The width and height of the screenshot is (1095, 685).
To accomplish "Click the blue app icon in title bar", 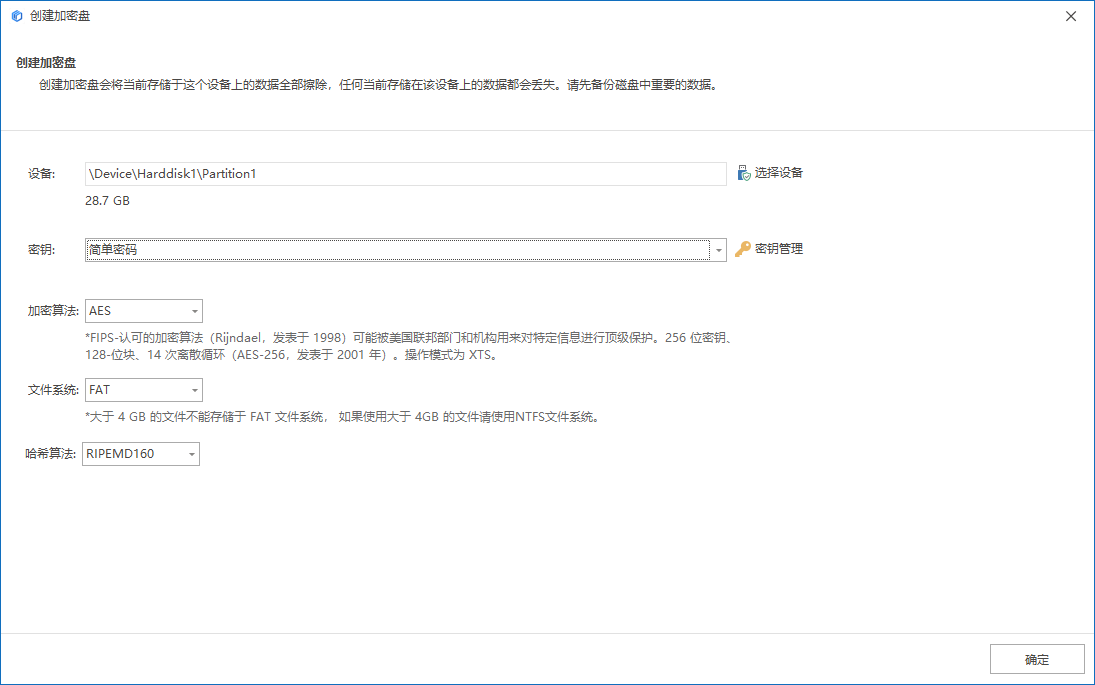I will click(x=17, y=16).
